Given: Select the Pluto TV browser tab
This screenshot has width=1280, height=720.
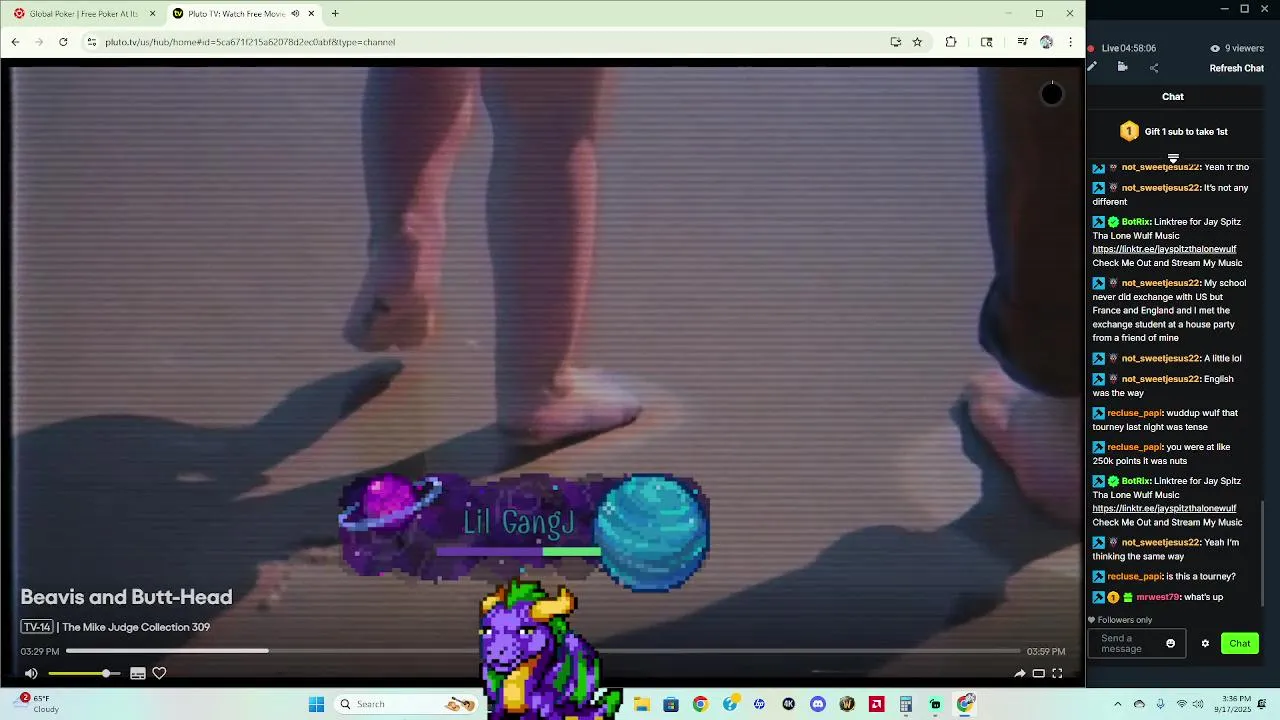Looking at the screenshot, I should click(240, 14).
